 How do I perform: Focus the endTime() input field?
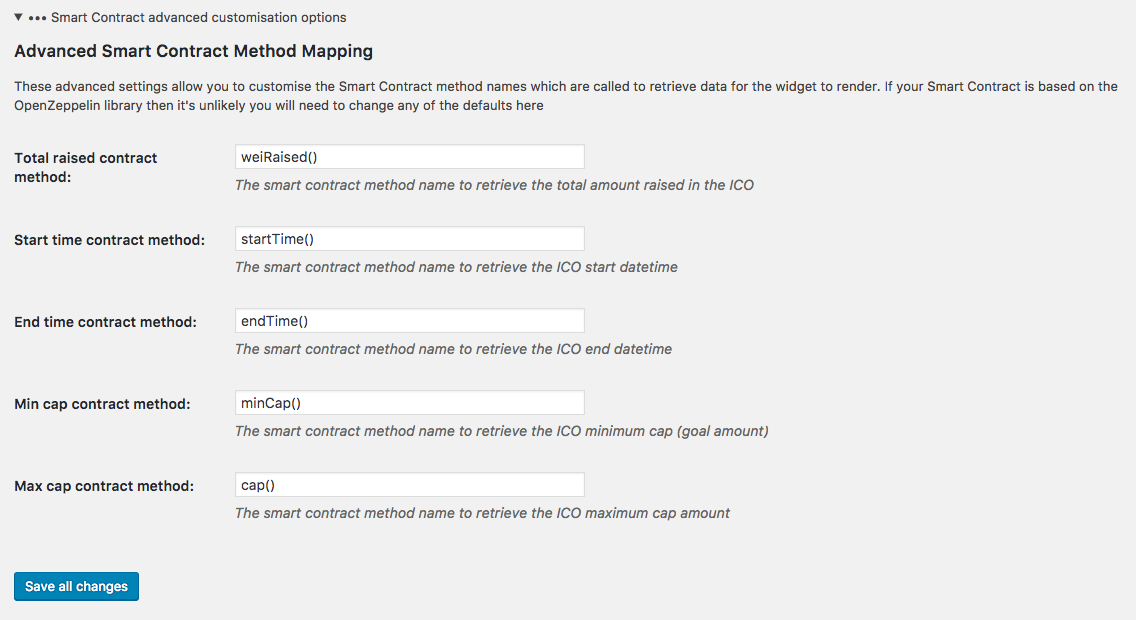(x=409, y=321)
